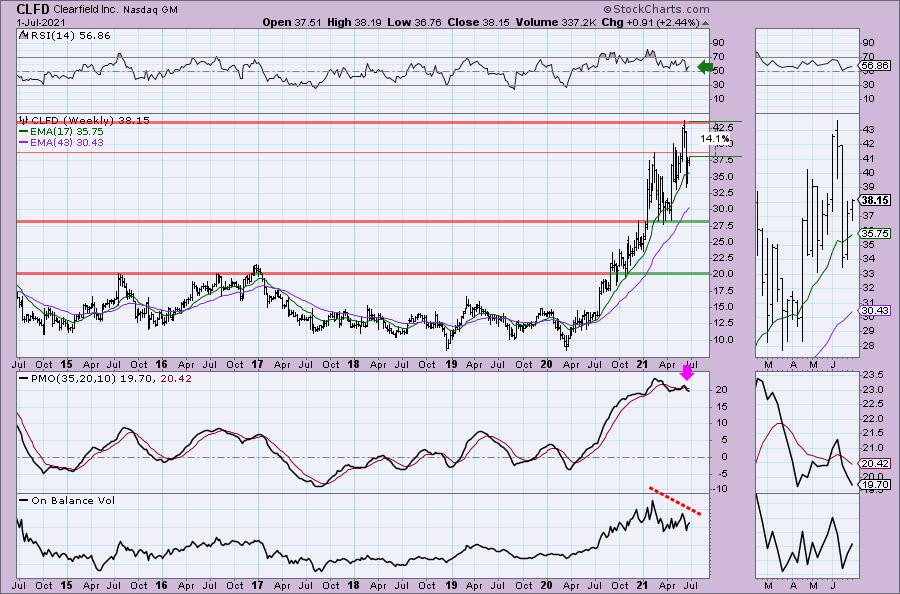
Task: Click the 20.42 PMO signal tag
Action: pyautogui.click(x=875, y=464)
